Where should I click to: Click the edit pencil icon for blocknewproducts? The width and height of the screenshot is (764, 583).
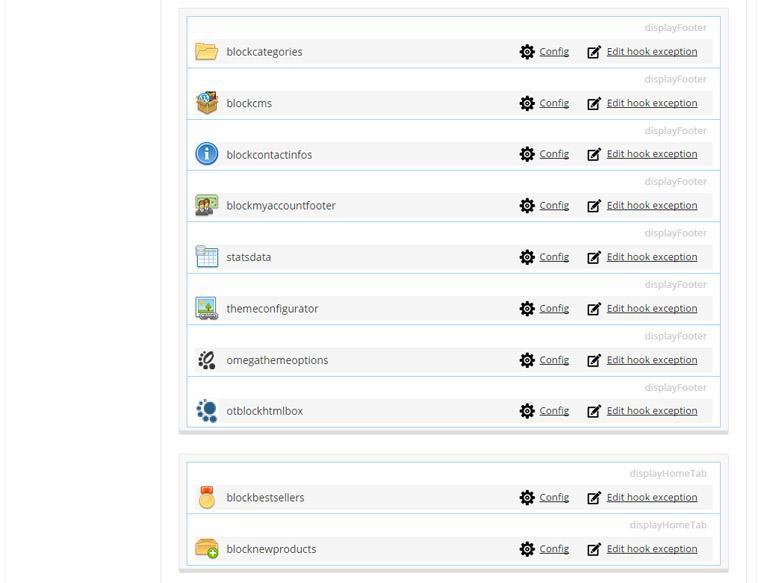tap(594, 549)
